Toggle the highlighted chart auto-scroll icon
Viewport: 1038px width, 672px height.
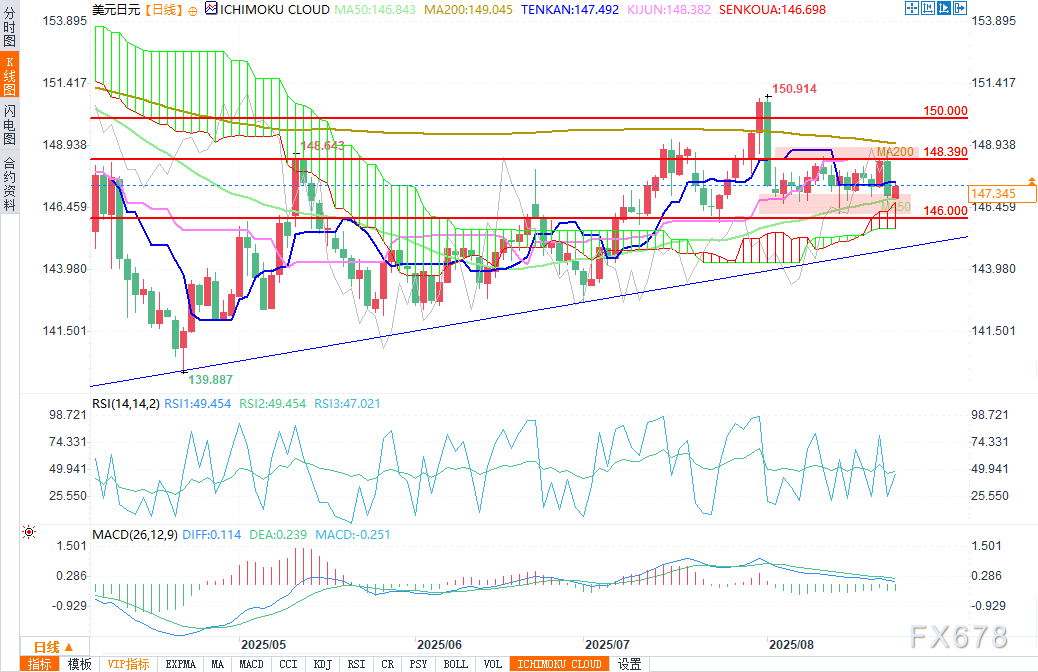[x=942, y=8]
